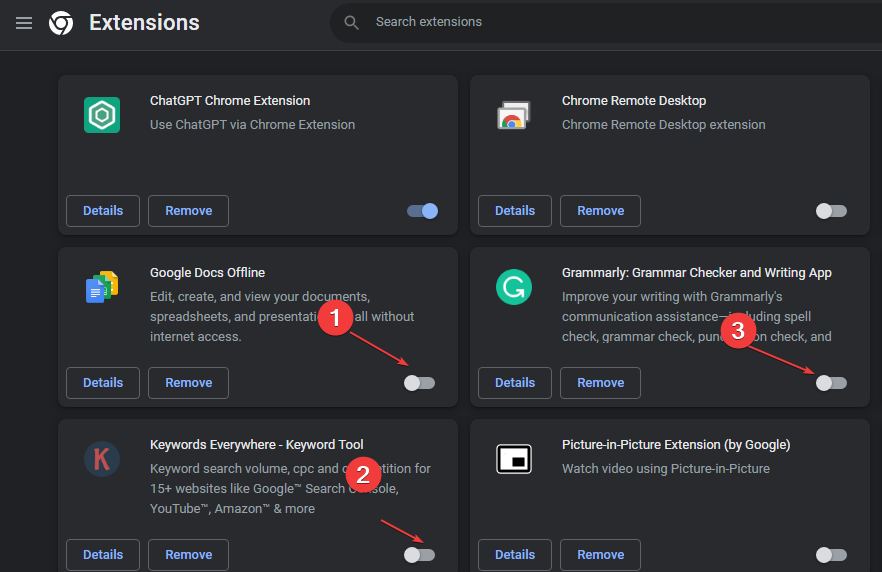Image resolution: width=882 pixels, height=572 pixels.
Task: Click the Chrome Remote Desktop icon
Action: [x=514, y=116]
